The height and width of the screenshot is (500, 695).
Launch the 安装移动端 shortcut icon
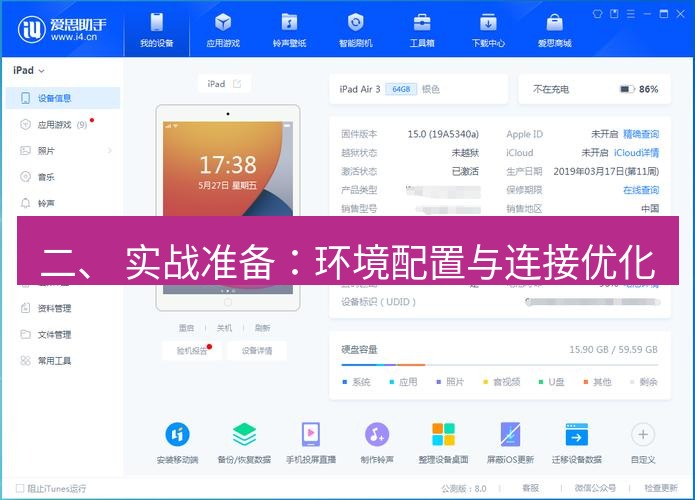177,434
